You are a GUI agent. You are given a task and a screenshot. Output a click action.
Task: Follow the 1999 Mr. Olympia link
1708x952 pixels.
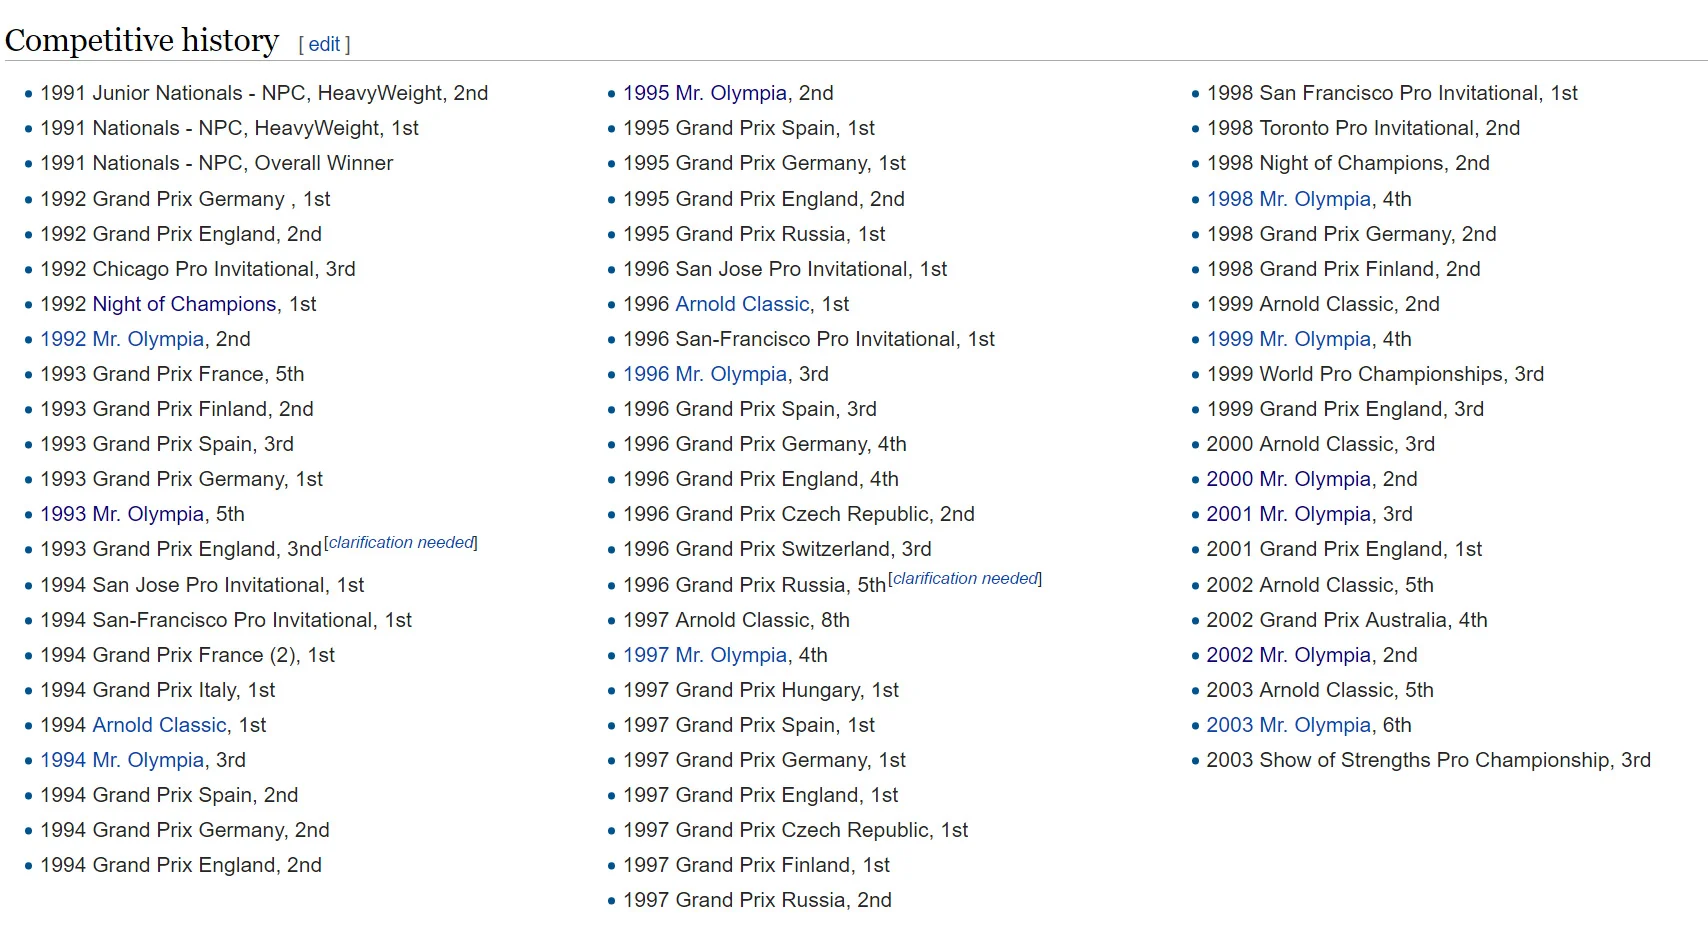[x=1288, y=339]
